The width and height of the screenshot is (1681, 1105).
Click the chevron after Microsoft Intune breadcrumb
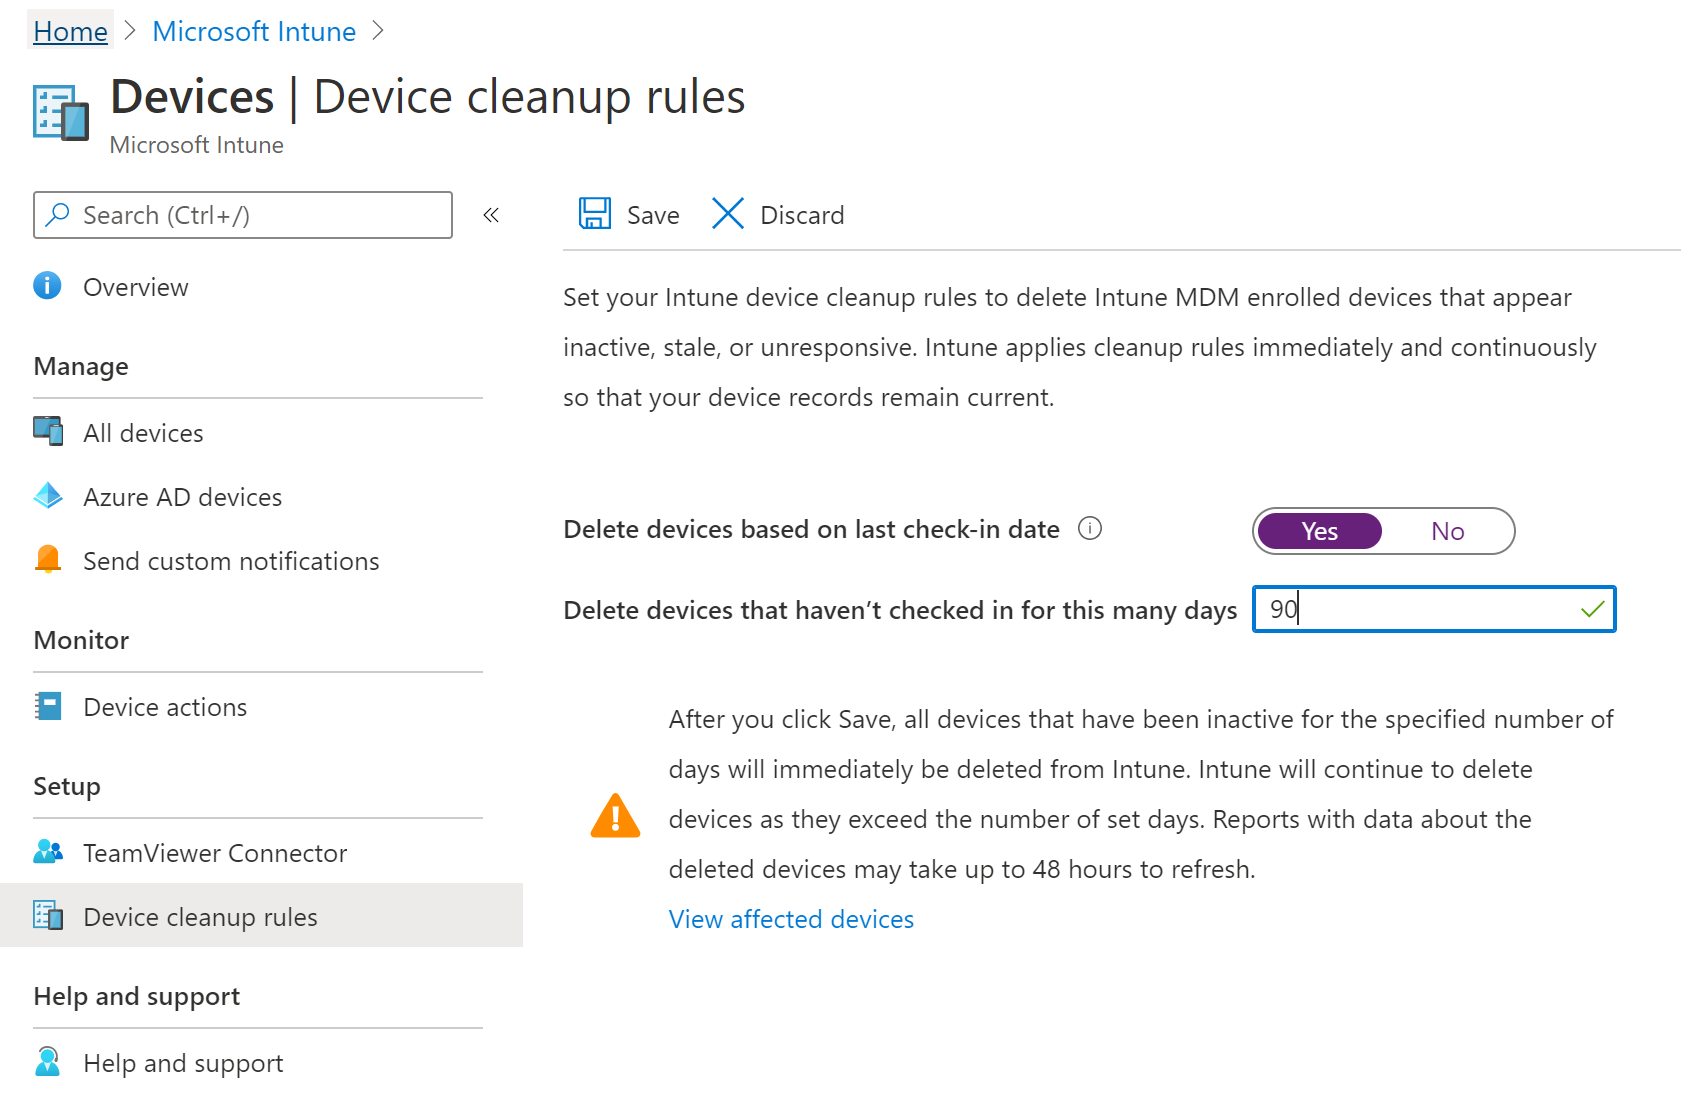point(378,30)
